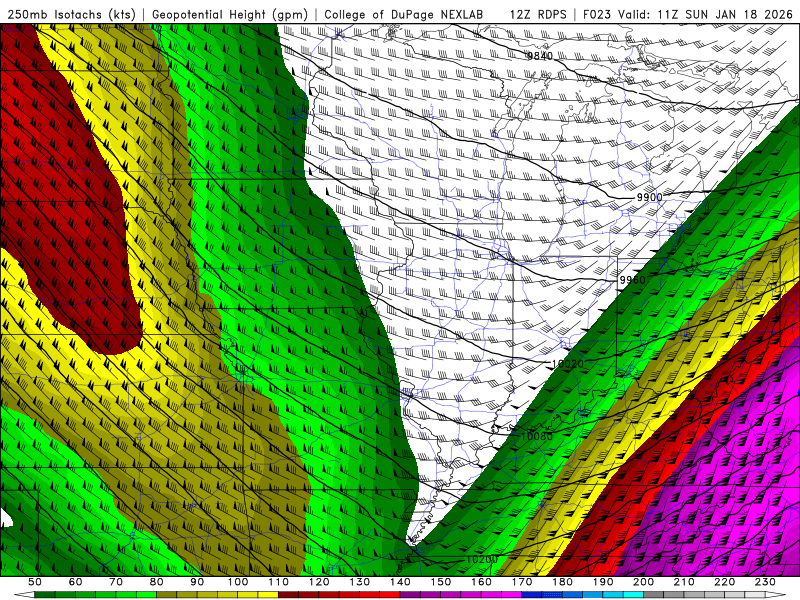Screen dimensions: 800x600
Task: Click the 160 knot legend label
Action: [x=482, y=582]
